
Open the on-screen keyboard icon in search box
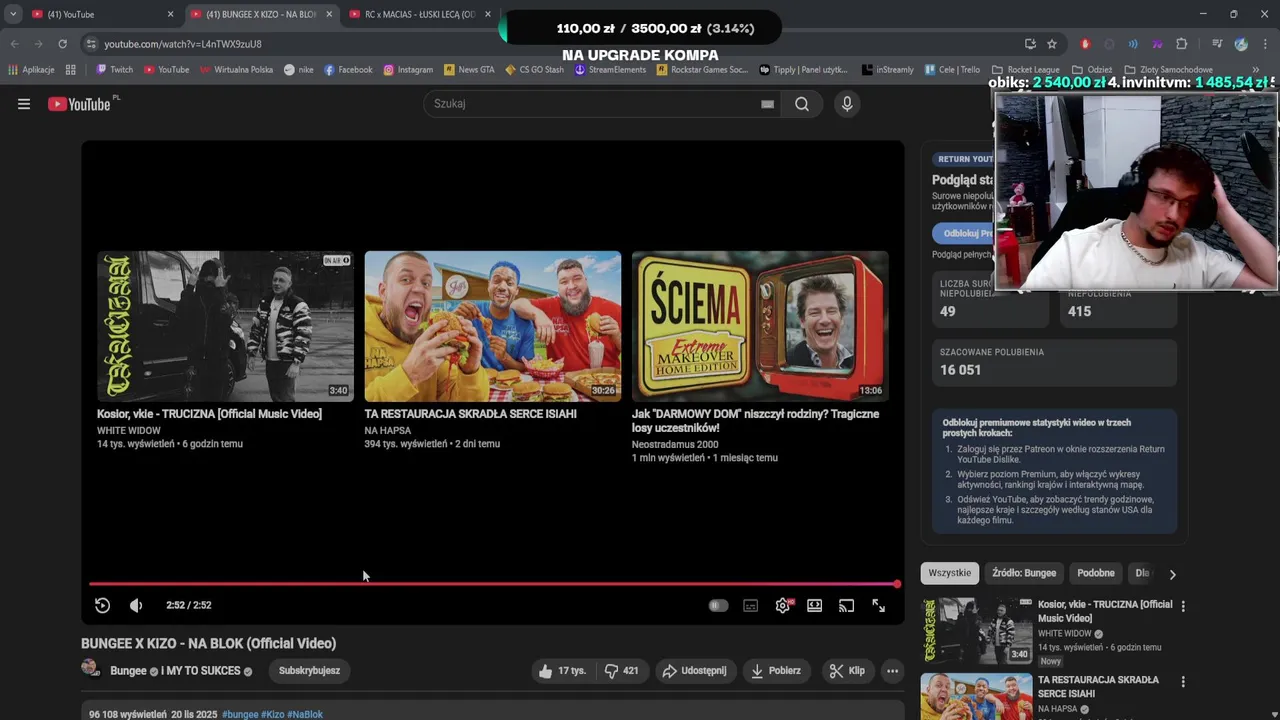(767, 104)
